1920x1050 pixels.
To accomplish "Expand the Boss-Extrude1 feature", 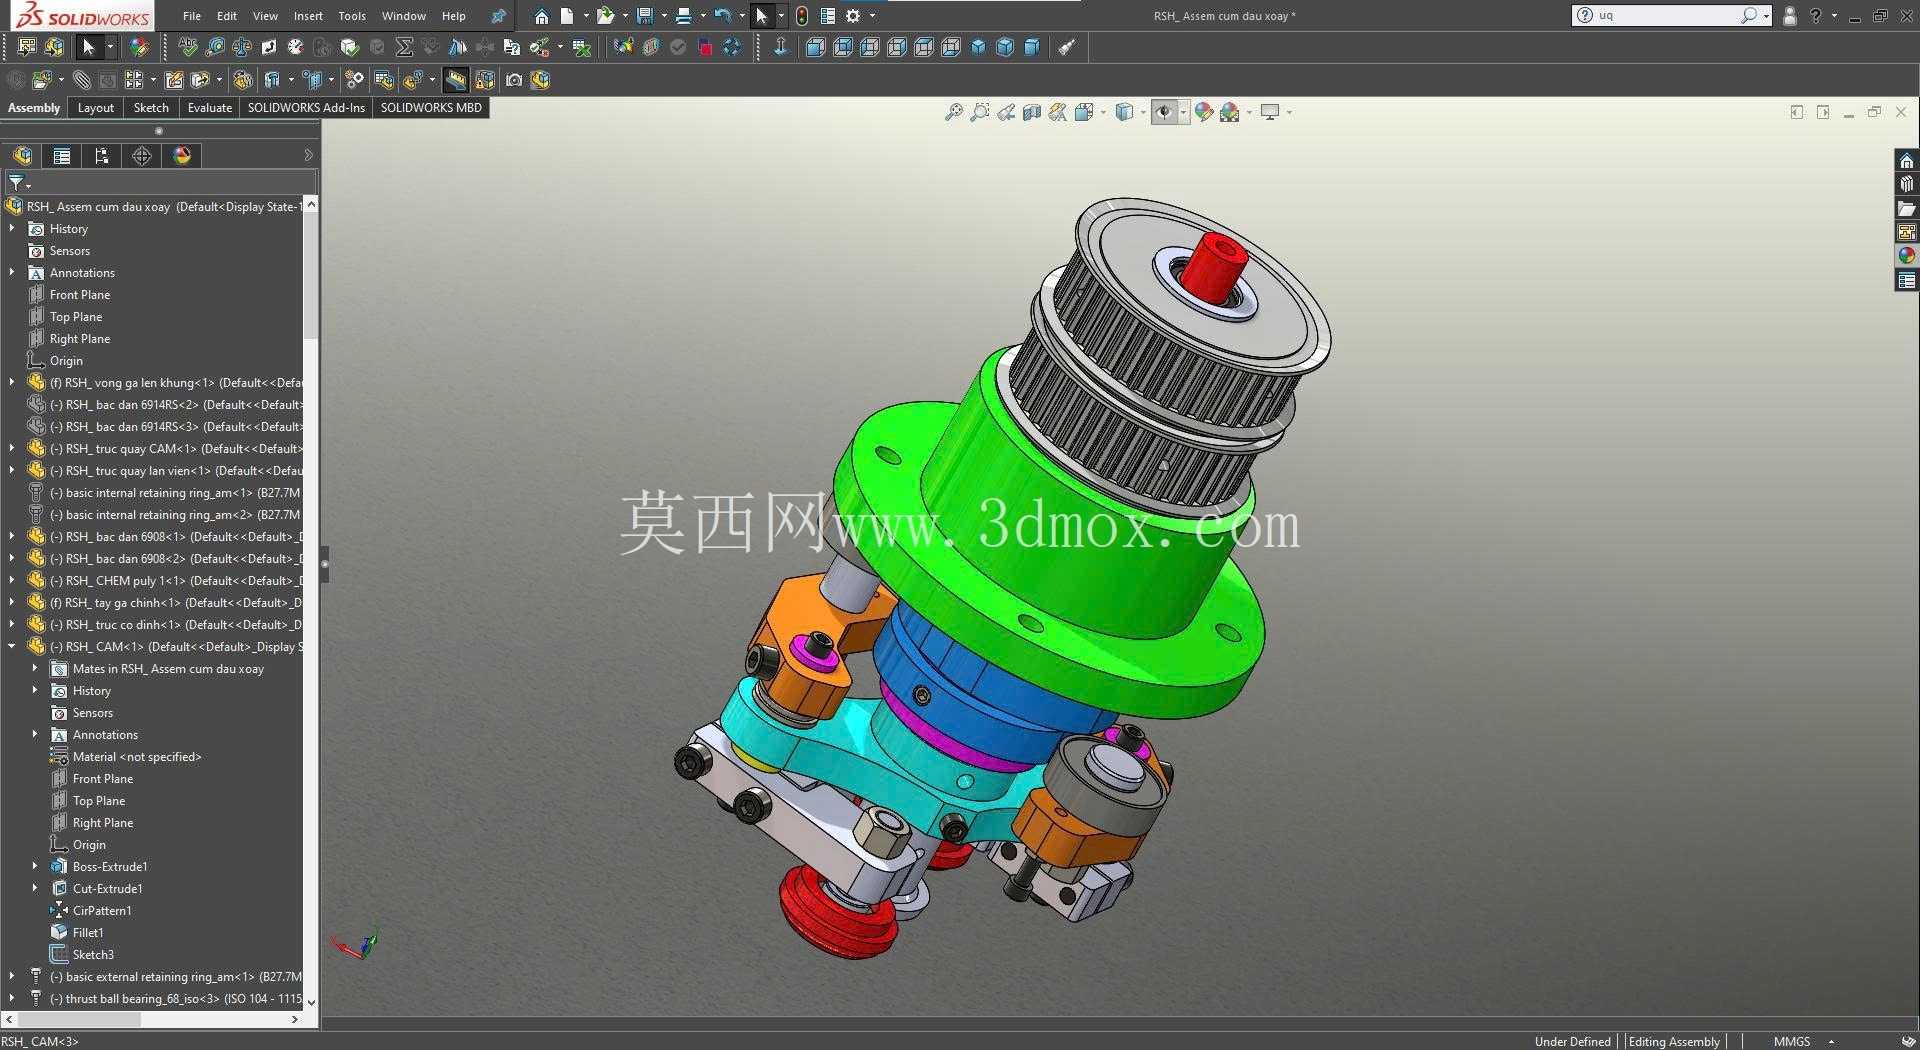I will coord(35,867).
